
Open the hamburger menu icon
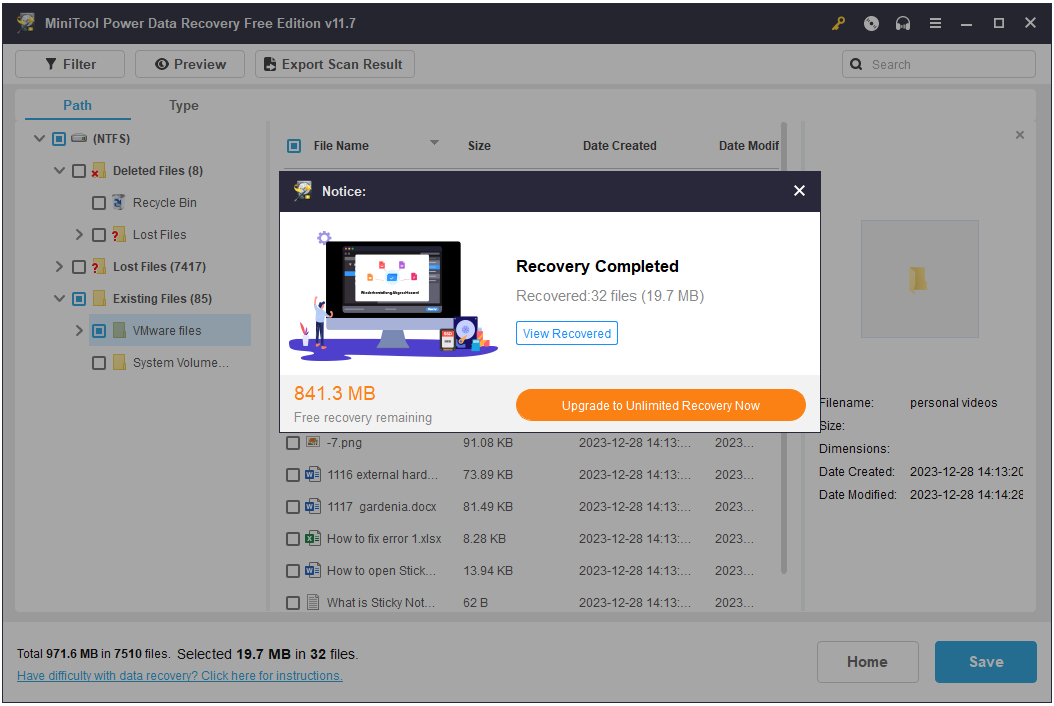click(935, 24)
